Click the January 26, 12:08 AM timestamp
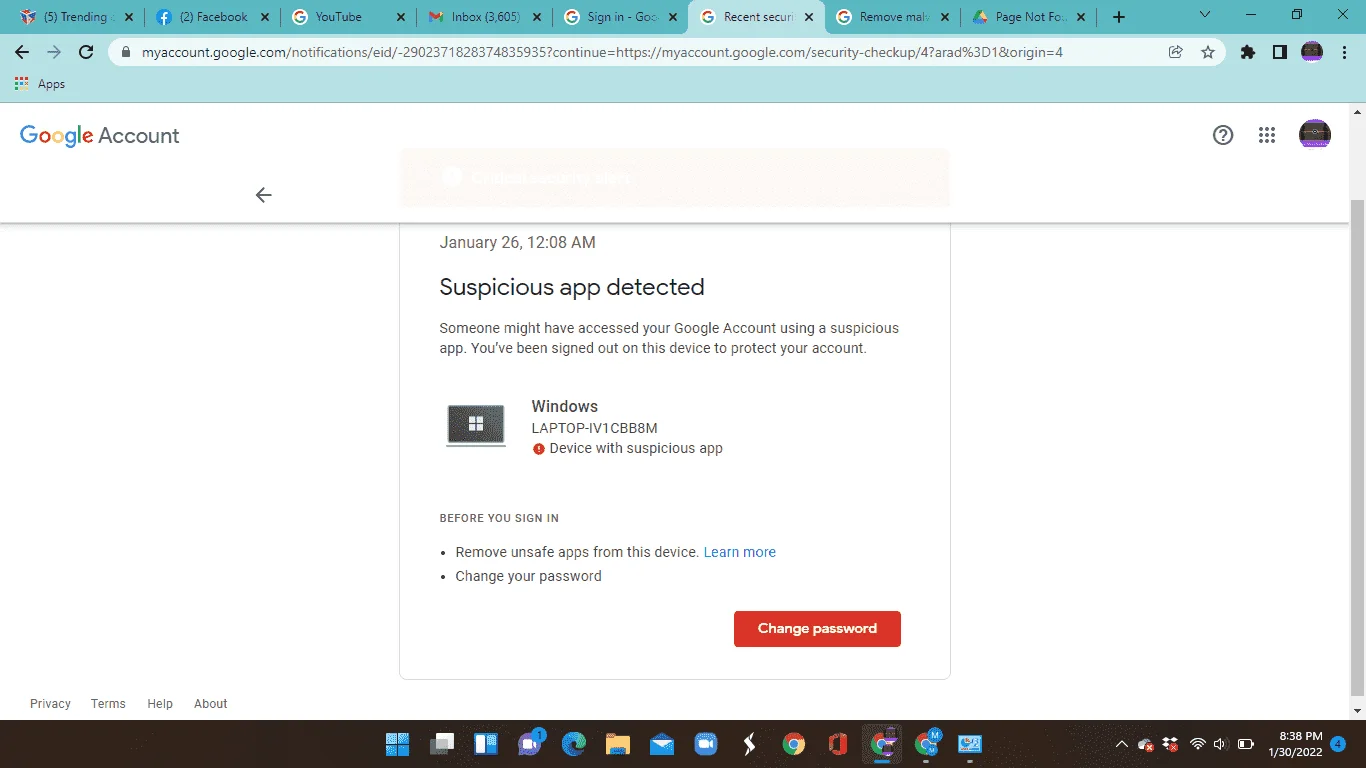1366x768 pixels. tap(518, 242)
